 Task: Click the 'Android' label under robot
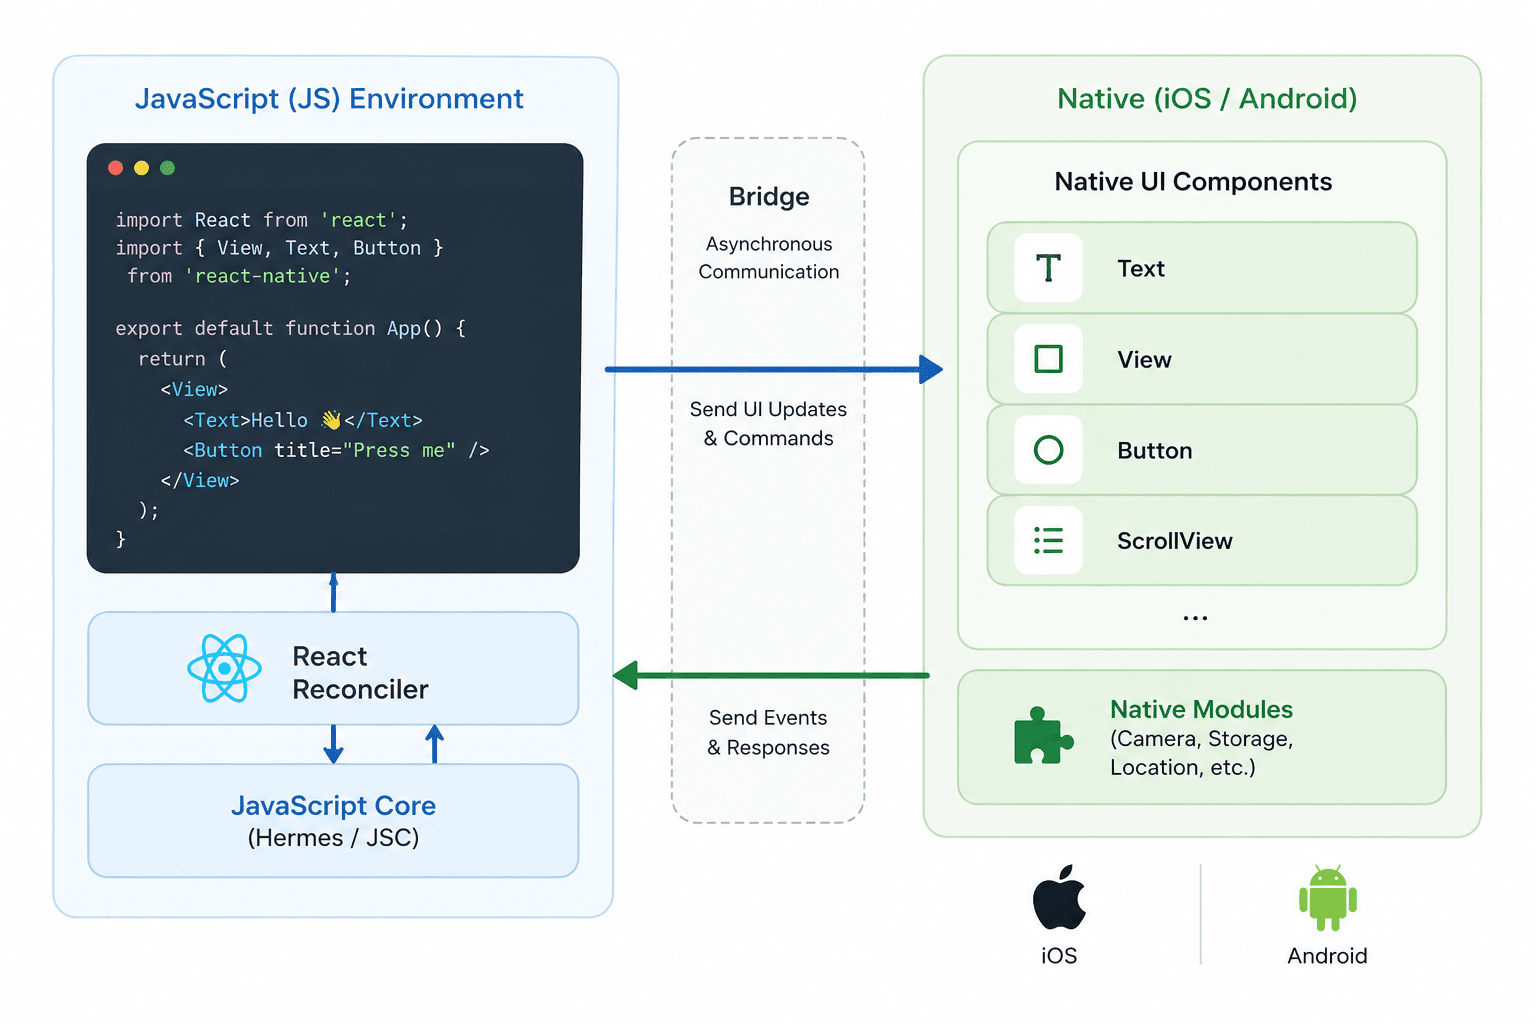pyautogui.click(x=1327, y=956)
